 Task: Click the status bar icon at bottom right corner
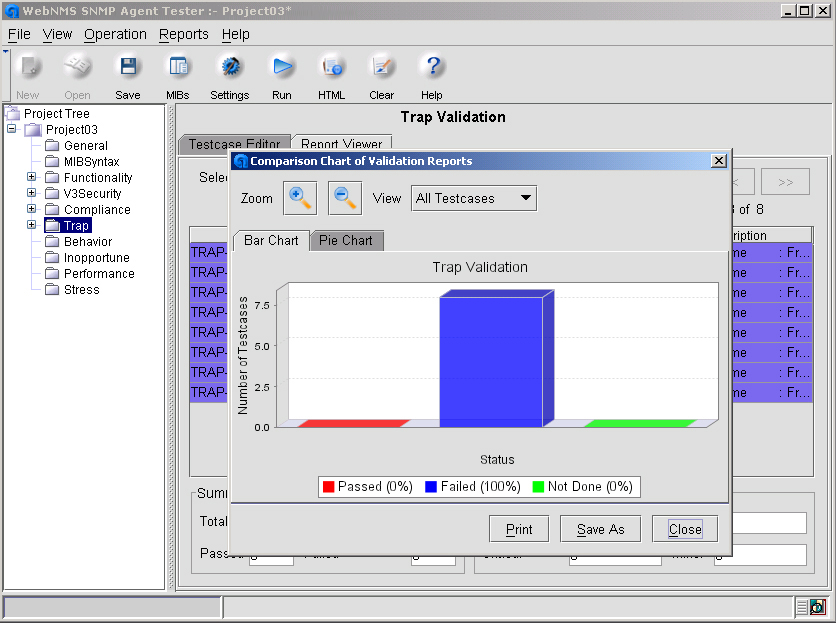coord(817,606)
